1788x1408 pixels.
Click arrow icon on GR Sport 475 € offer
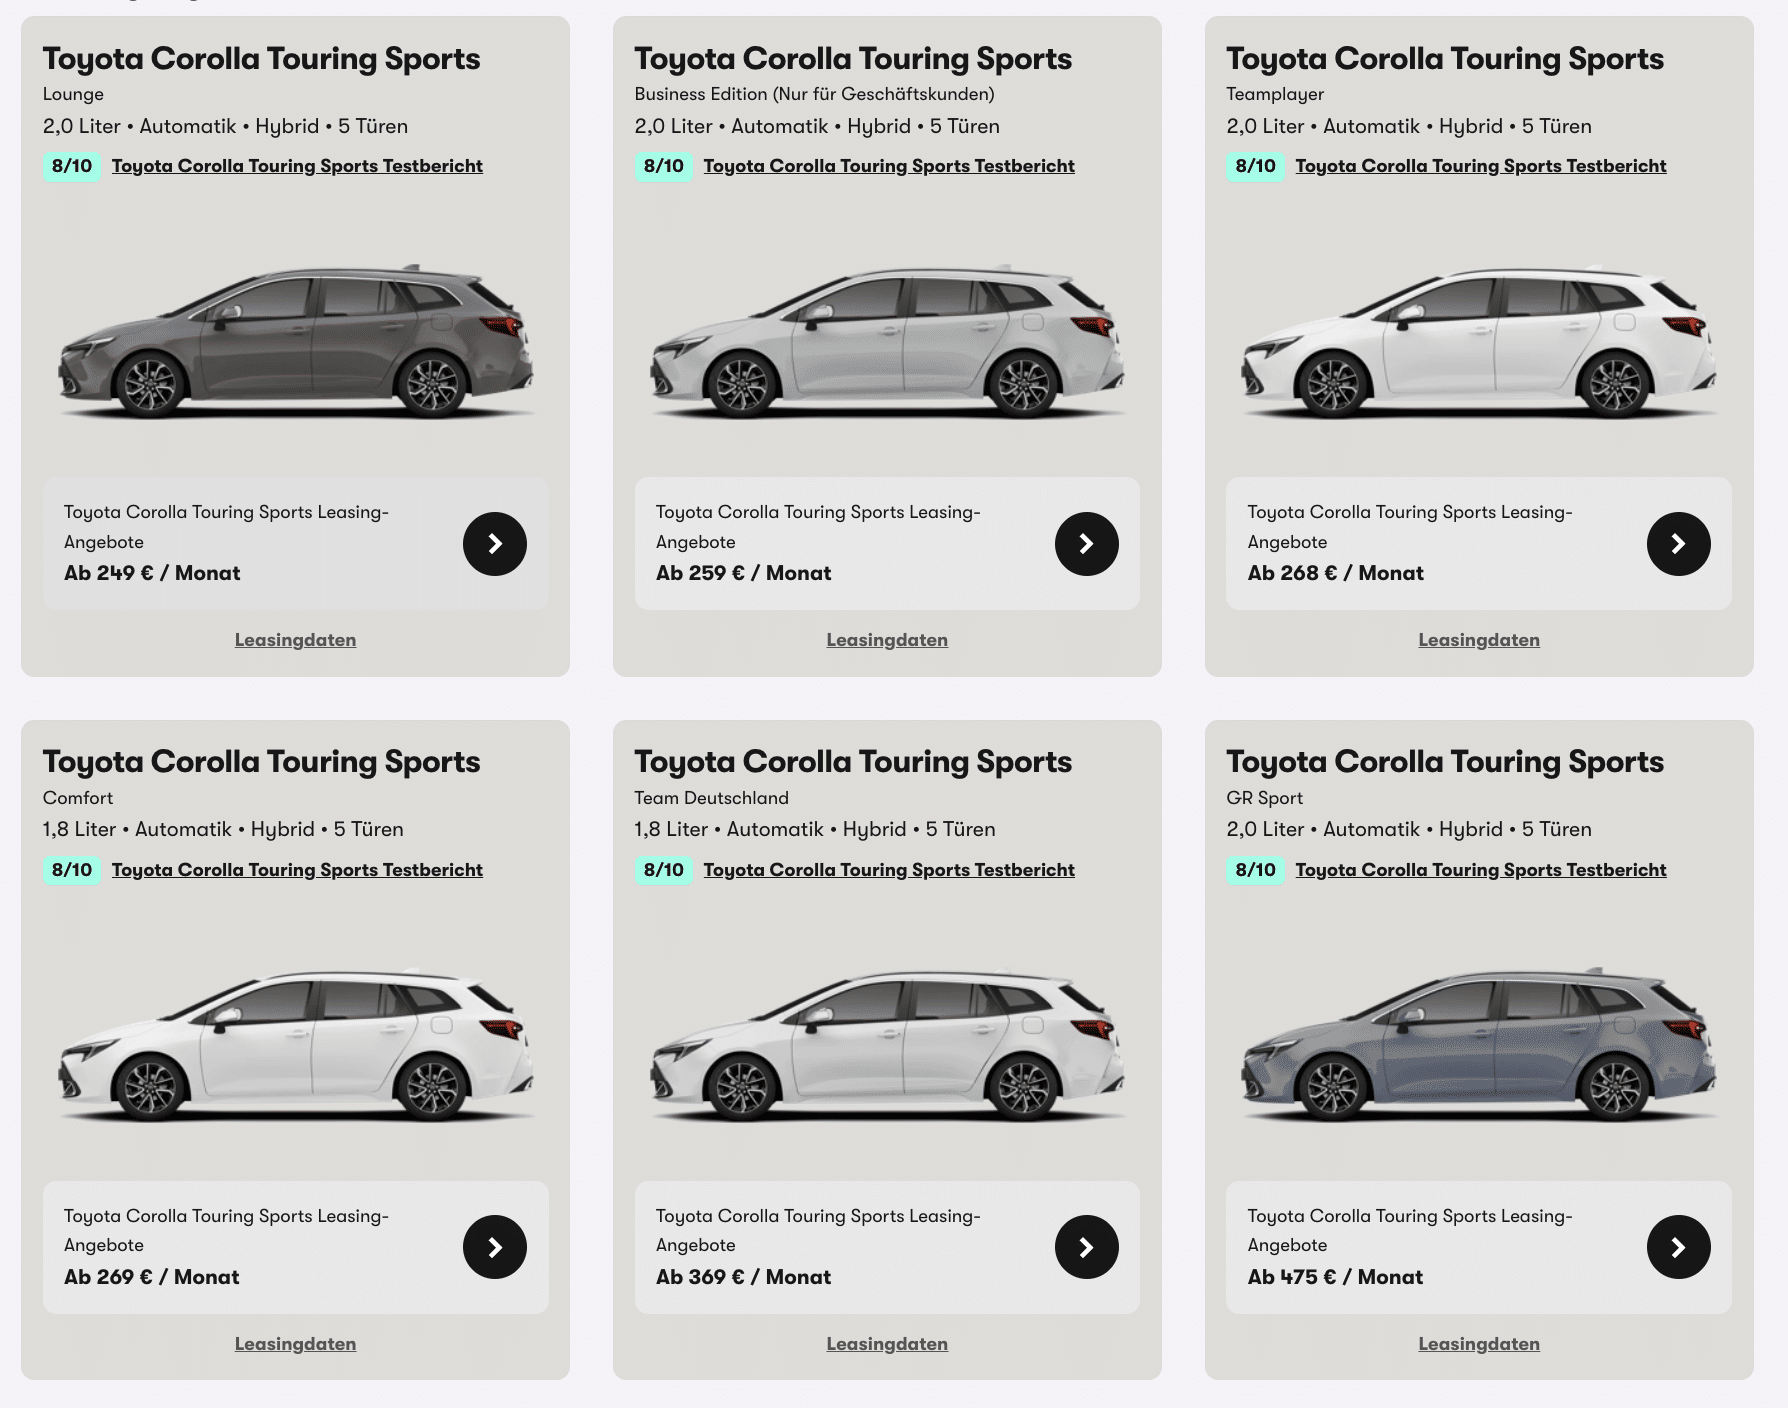pos(1679,1247)
